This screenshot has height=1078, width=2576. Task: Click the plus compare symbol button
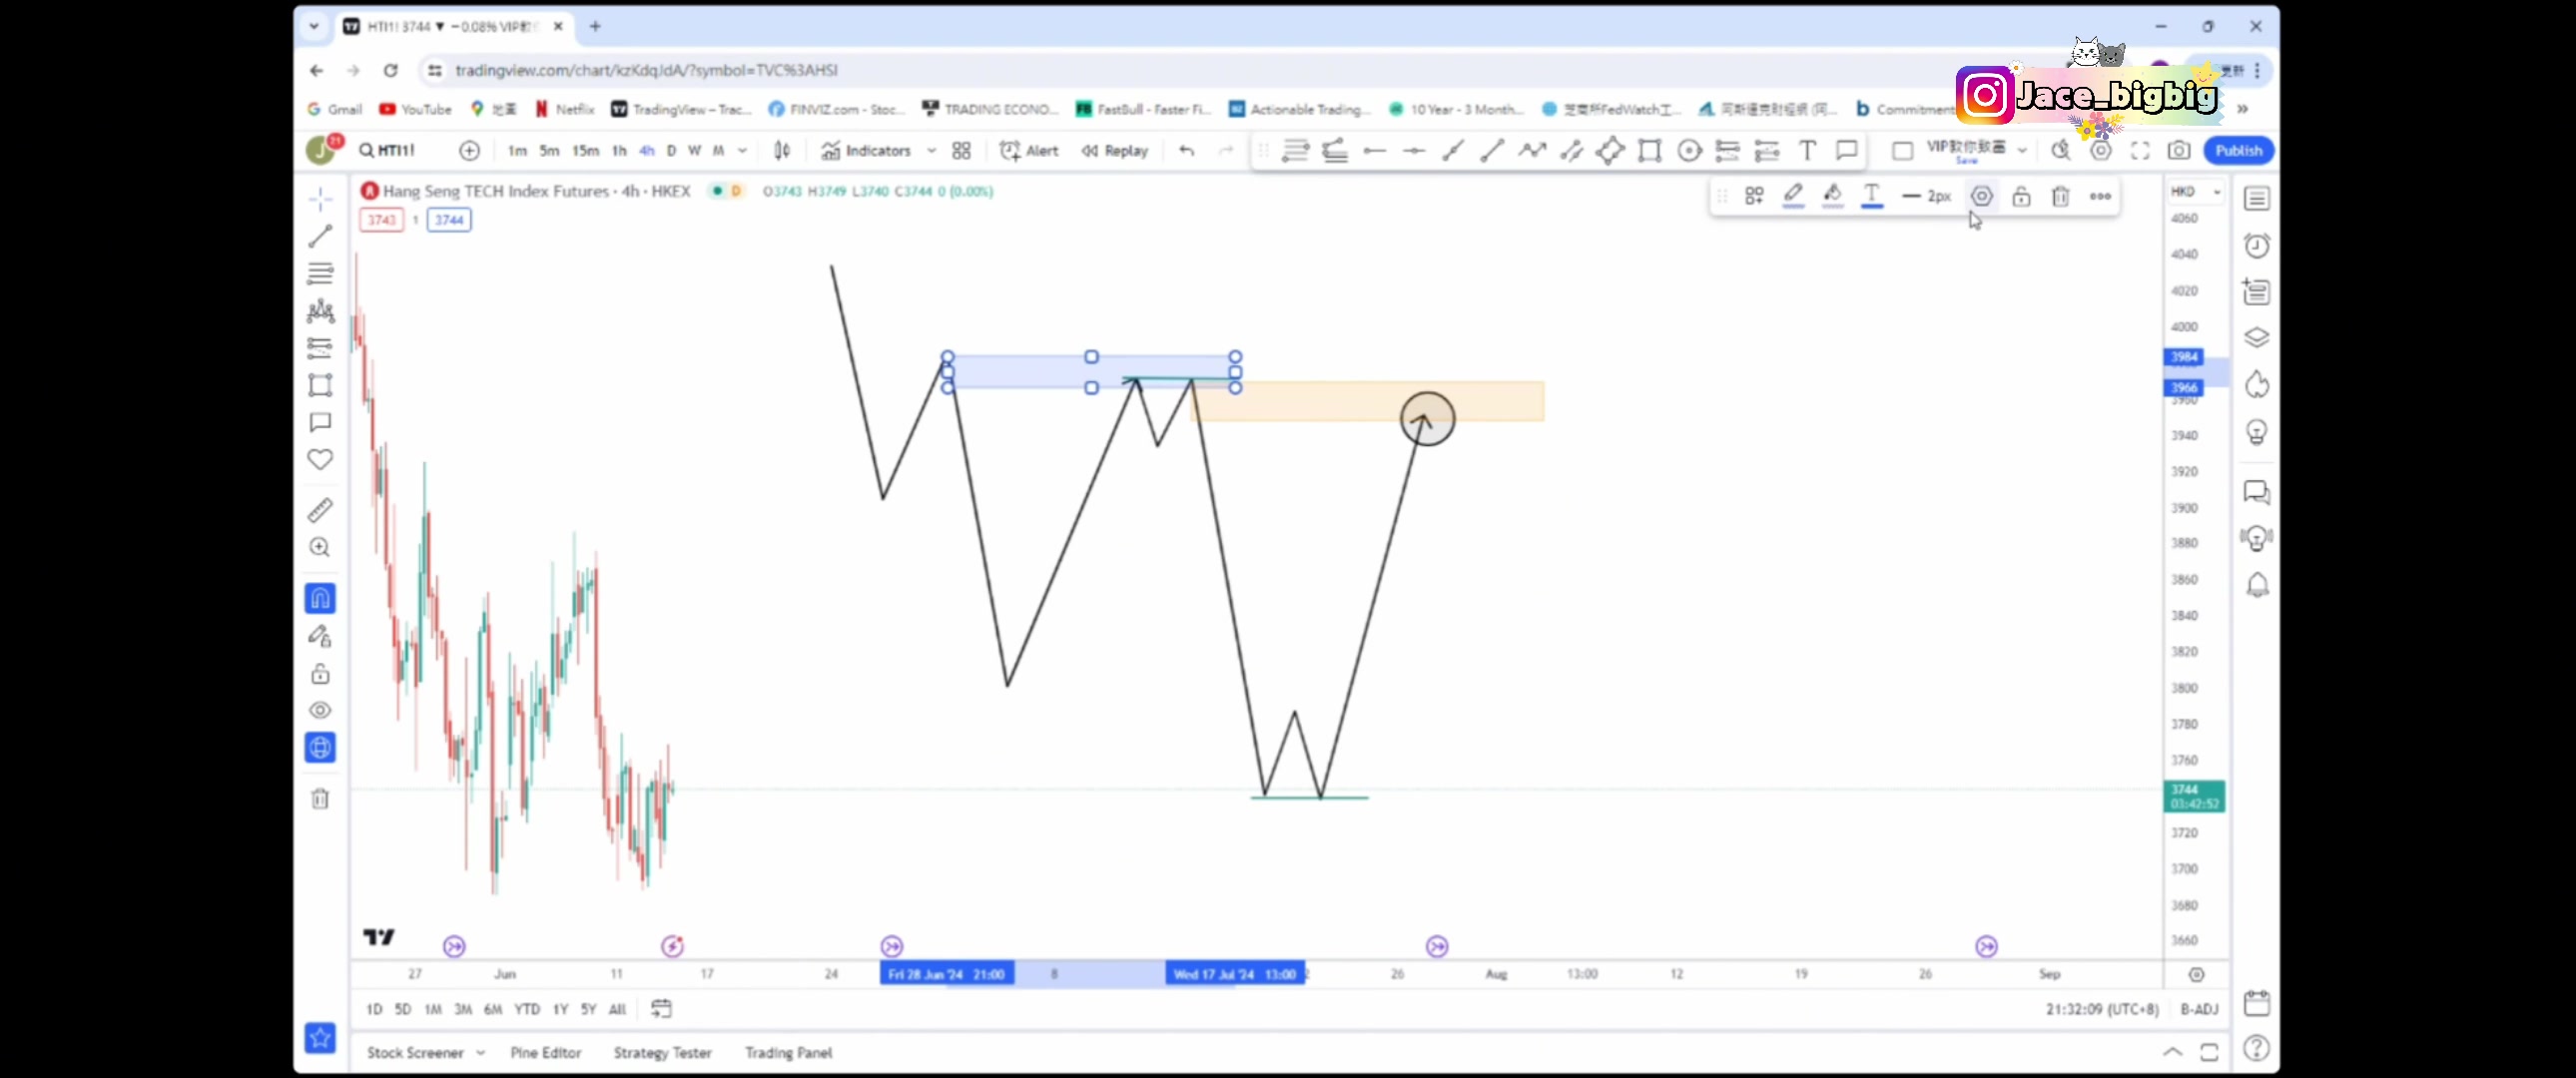point(469,150)
